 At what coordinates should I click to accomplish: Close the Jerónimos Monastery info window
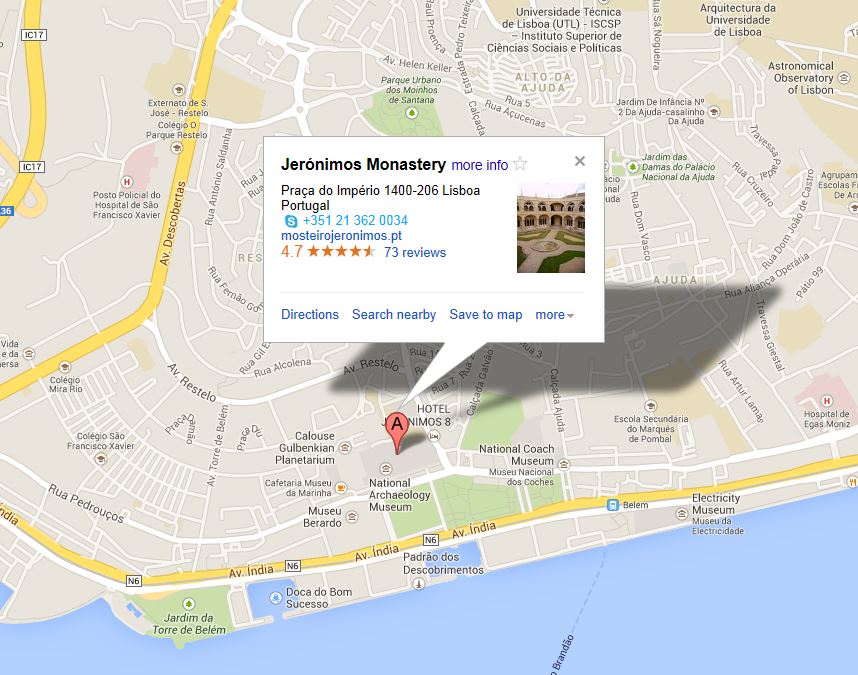pyautogui.click(x=580, y=161)
